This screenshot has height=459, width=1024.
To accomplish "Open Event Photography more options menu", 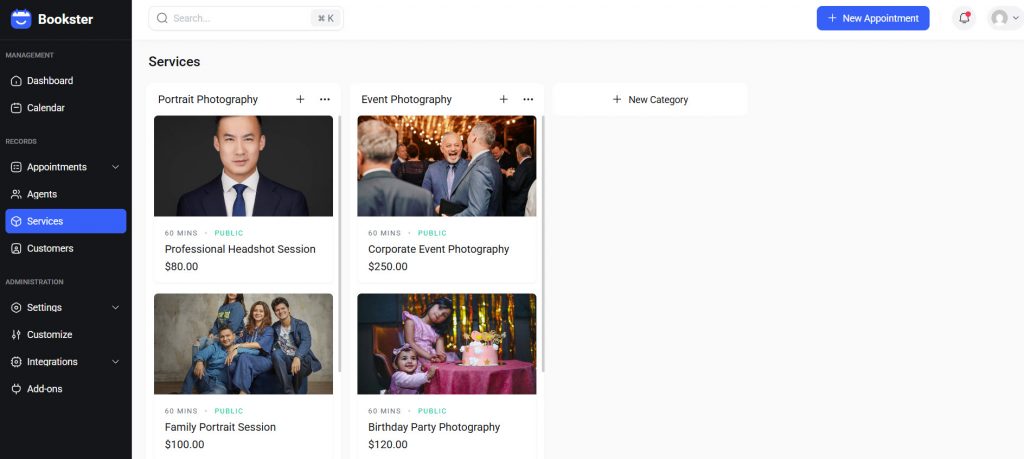I will tap(528, 99).
